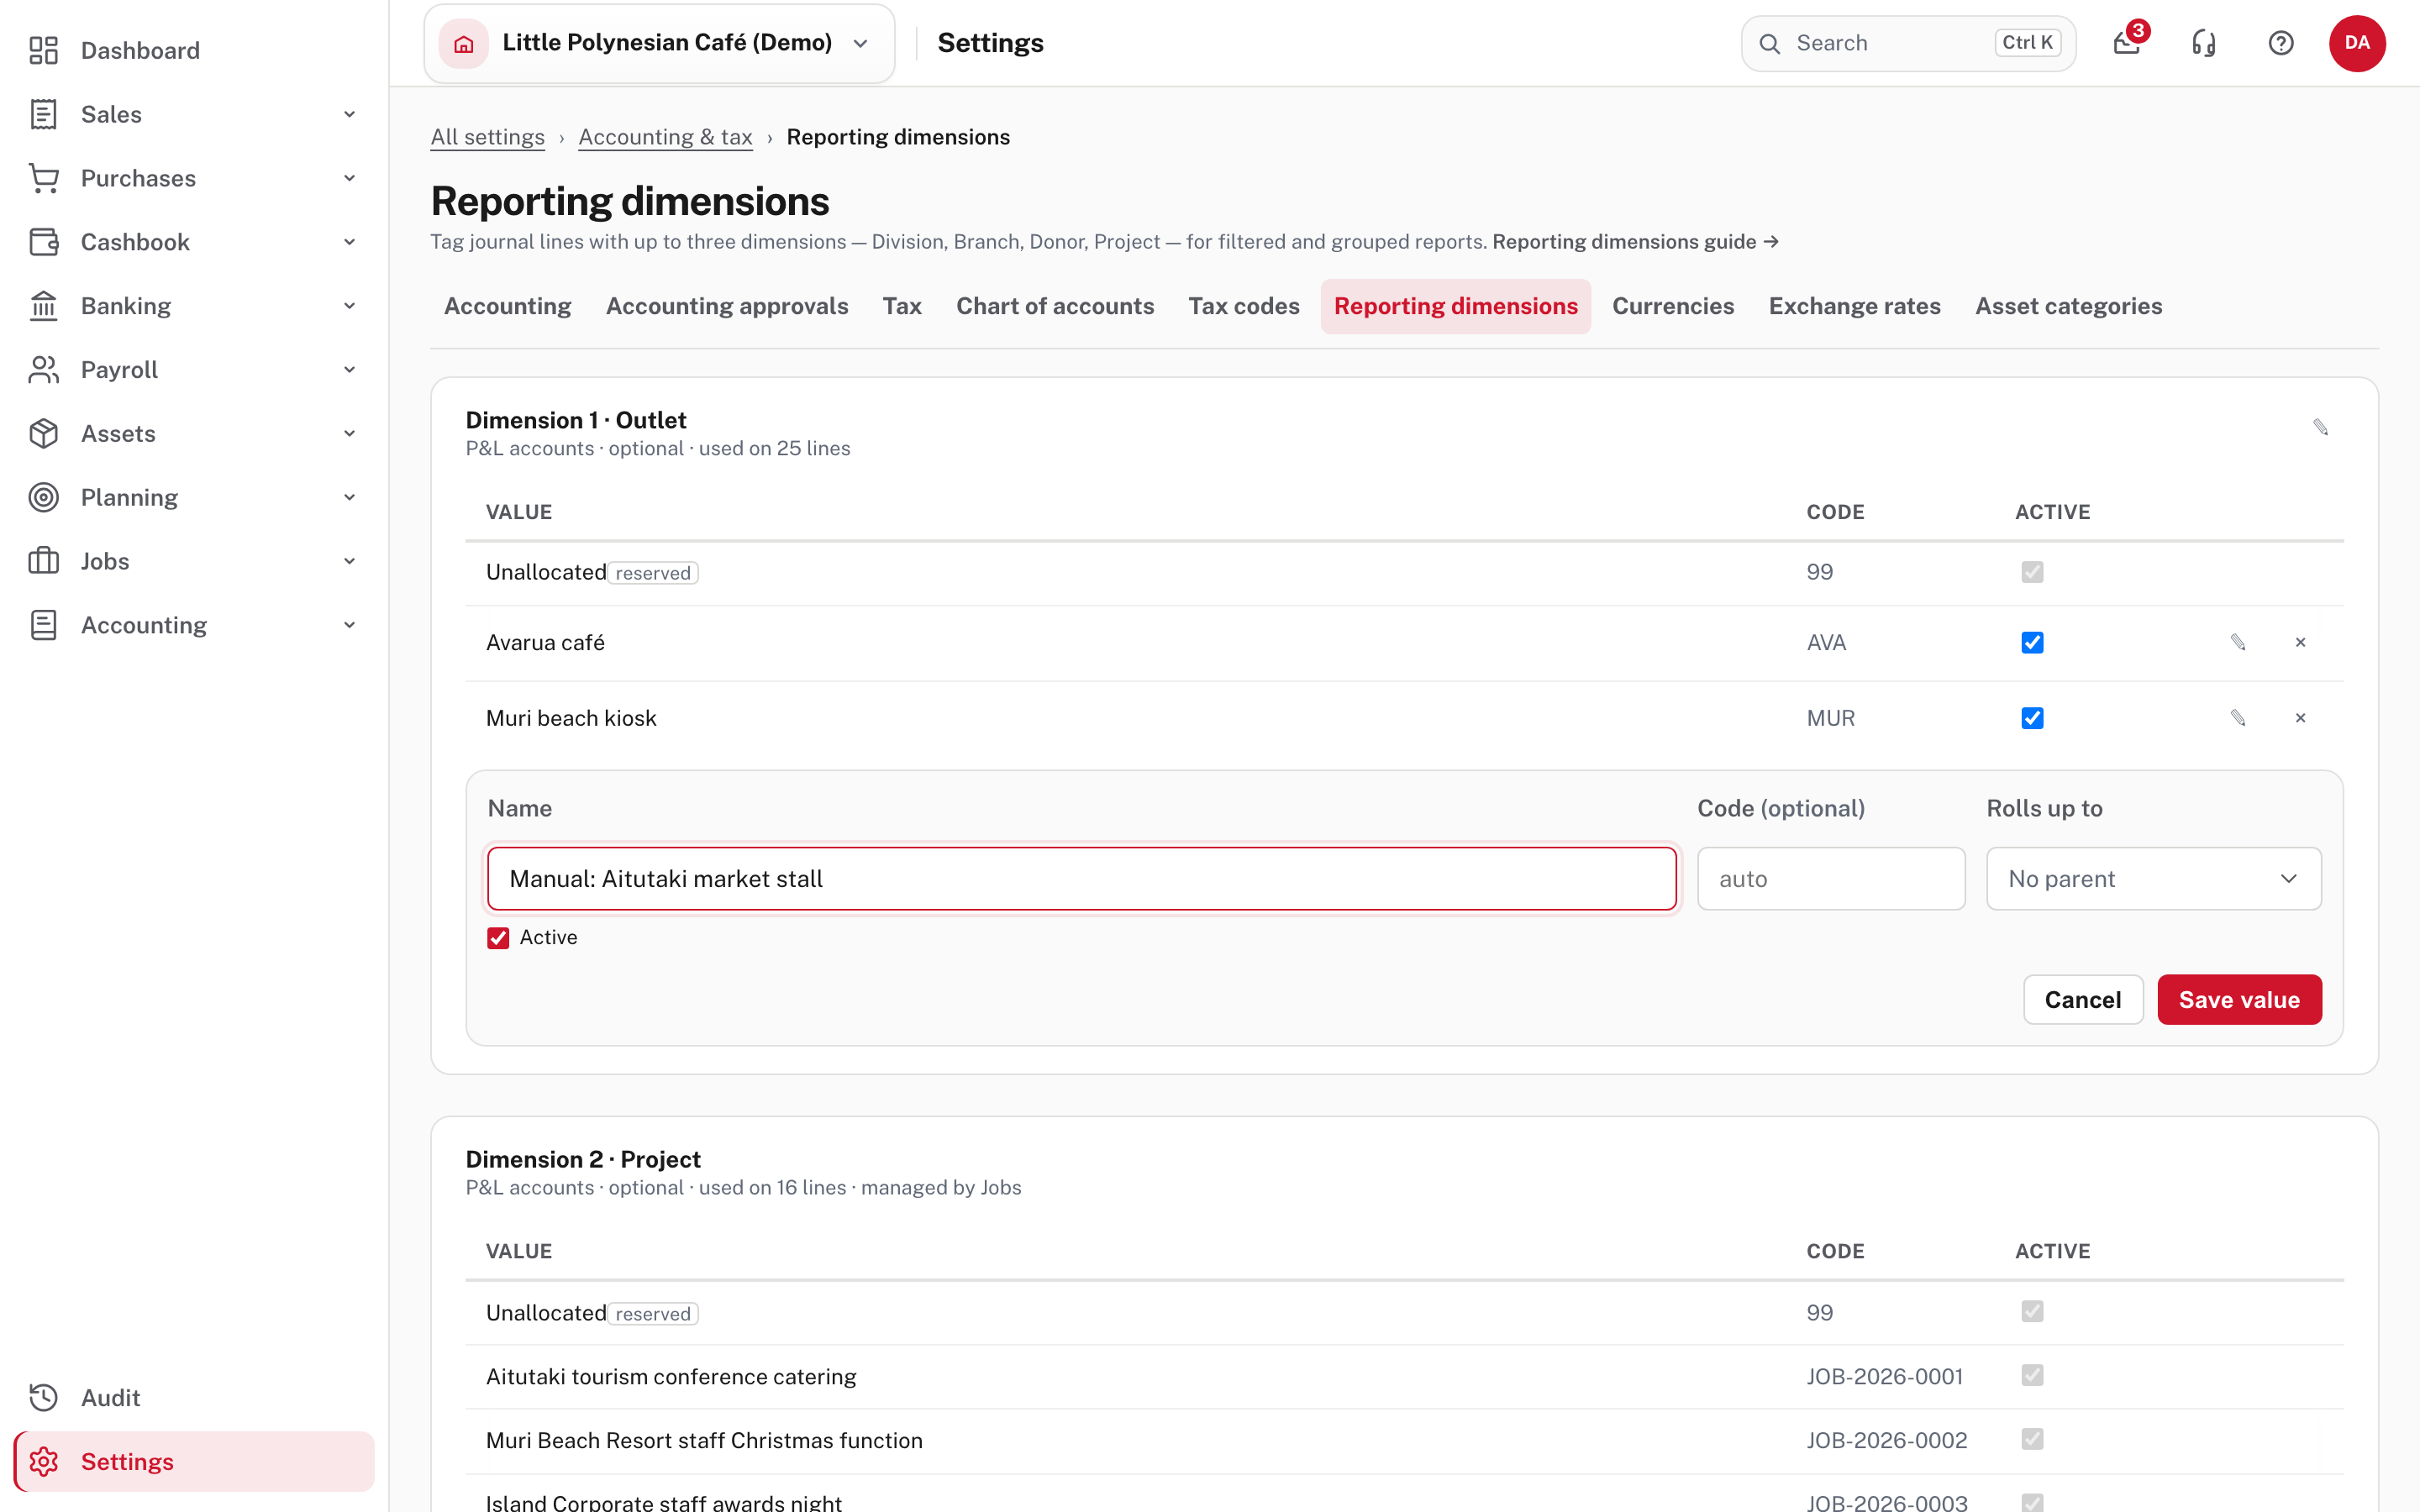
Task: Expand the Purchases menu chevron
Action: pos(349,178)
